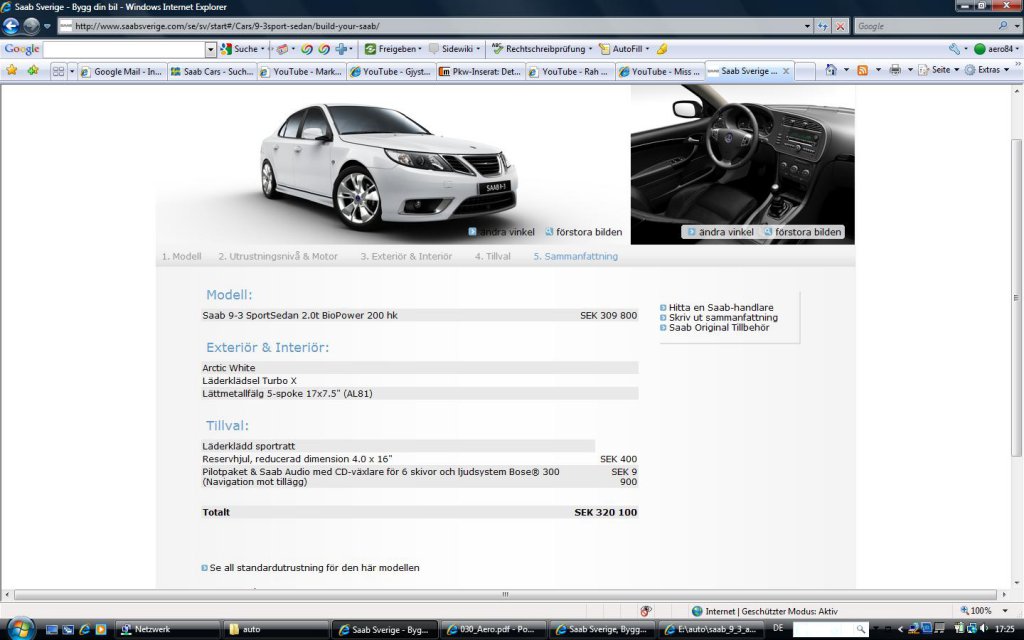The height and width of the screenshot is (640, 1024).
Task: Click the red Stop loading icon
Action: pyautogui.click(x=840, y=26)
